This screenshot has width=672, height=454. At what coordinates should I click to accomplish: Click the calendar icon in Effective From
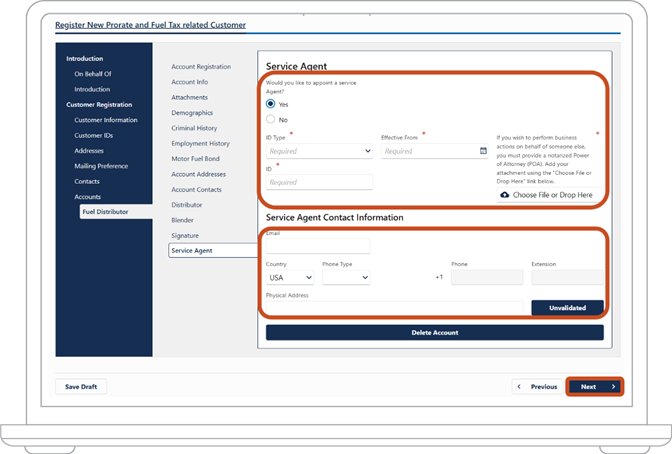click(483, 151)
